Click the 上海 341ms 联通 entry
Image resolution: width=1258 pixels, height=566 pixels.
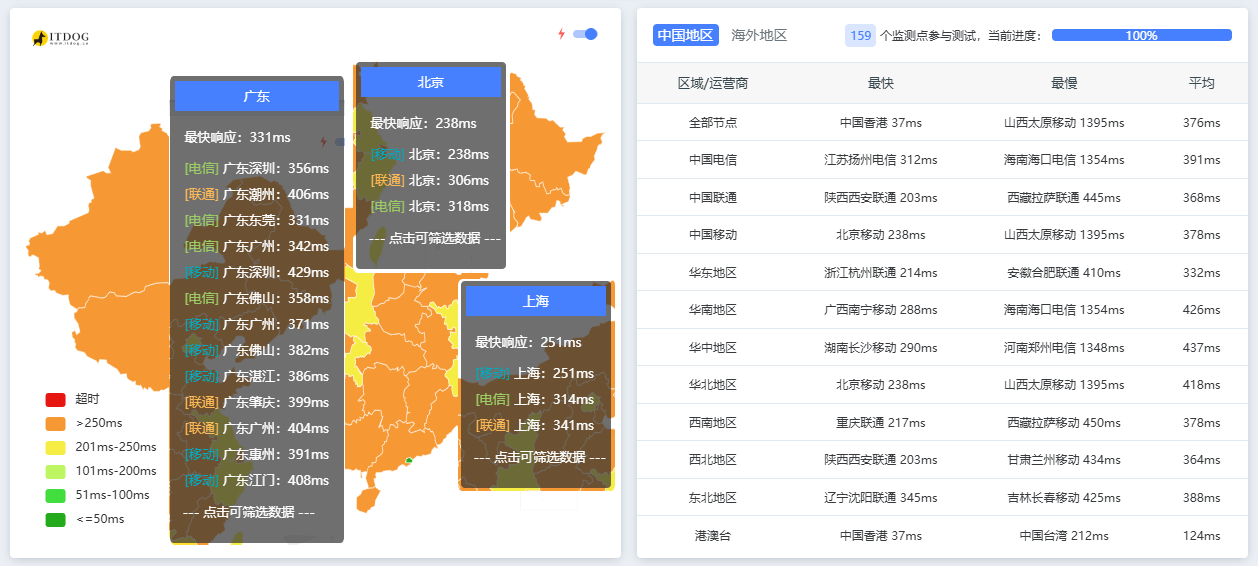coord(534,425)
